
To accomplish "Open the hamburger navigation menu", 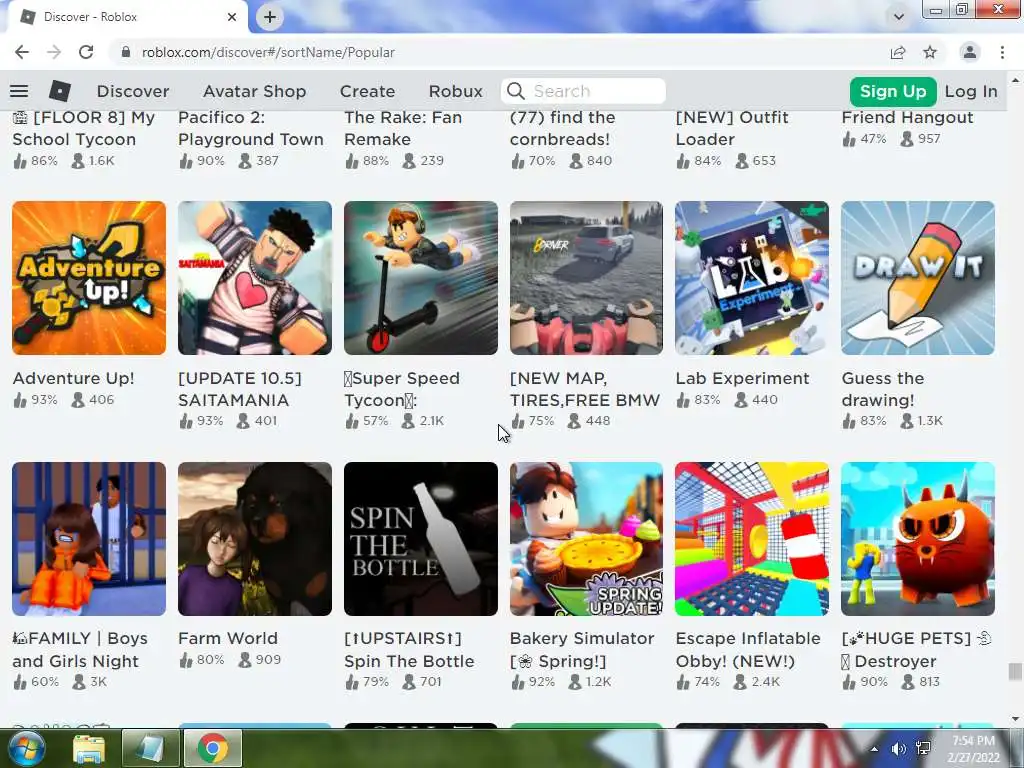I will tap(19, 91).
